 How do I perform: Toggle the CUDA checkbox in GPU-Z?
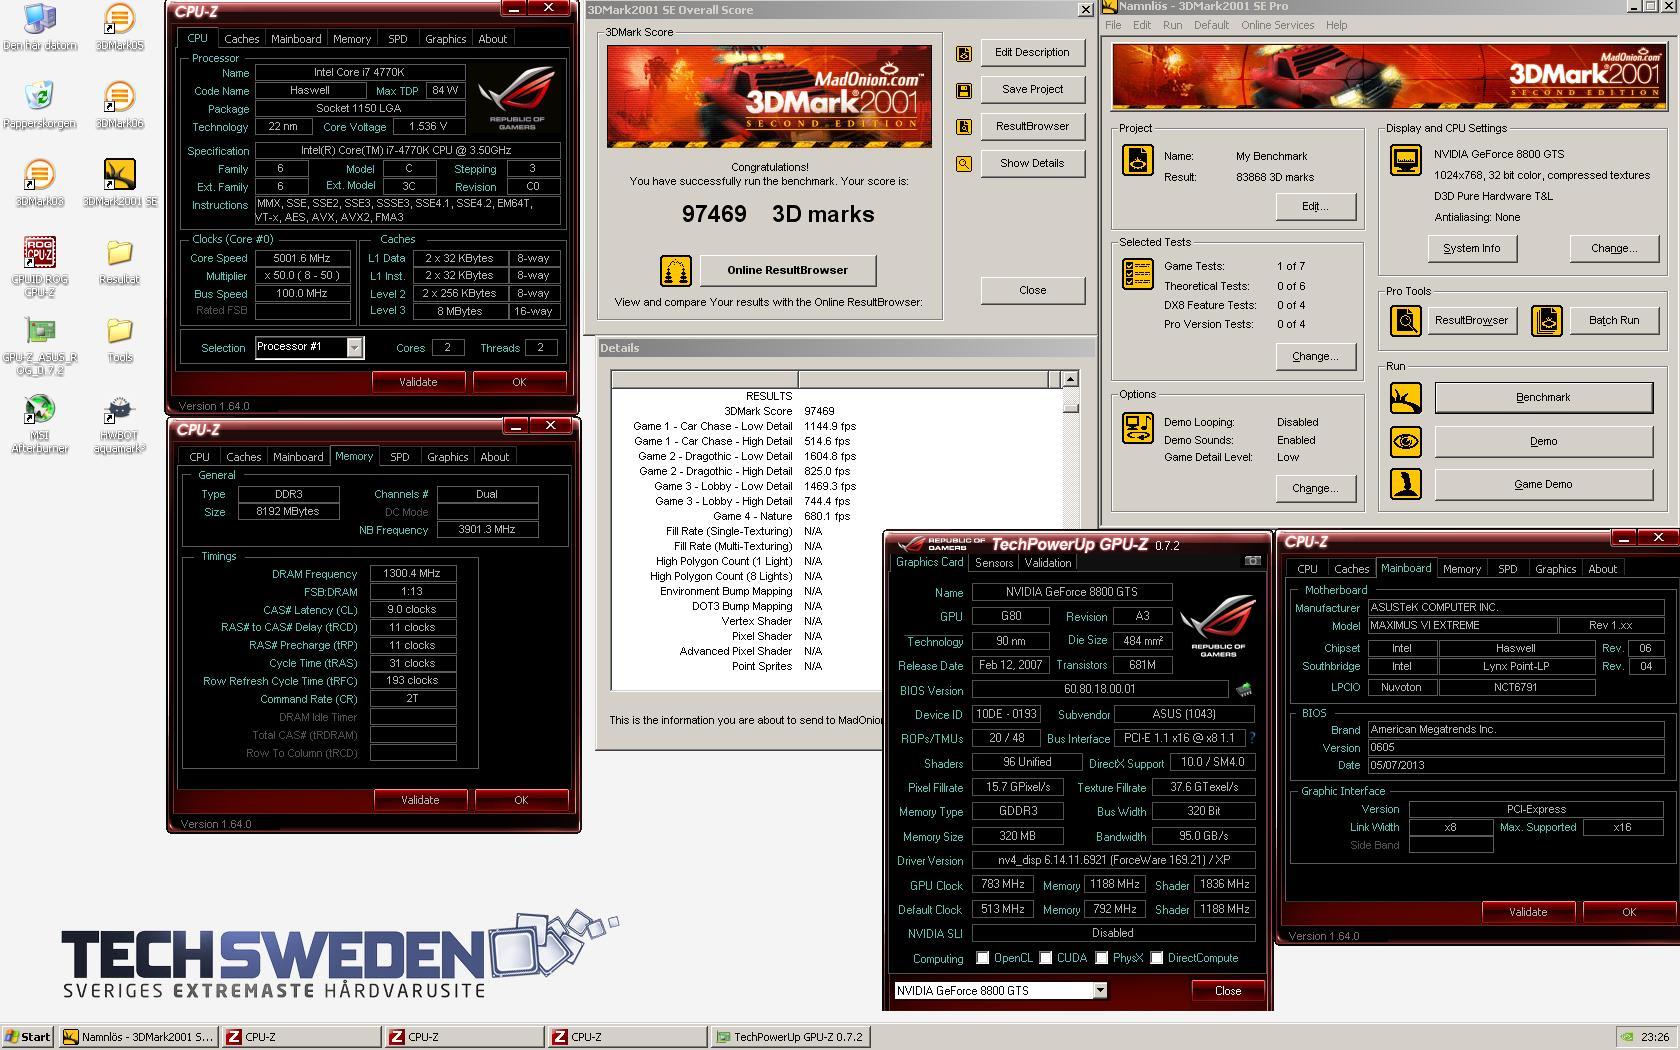coord(1046,958)
